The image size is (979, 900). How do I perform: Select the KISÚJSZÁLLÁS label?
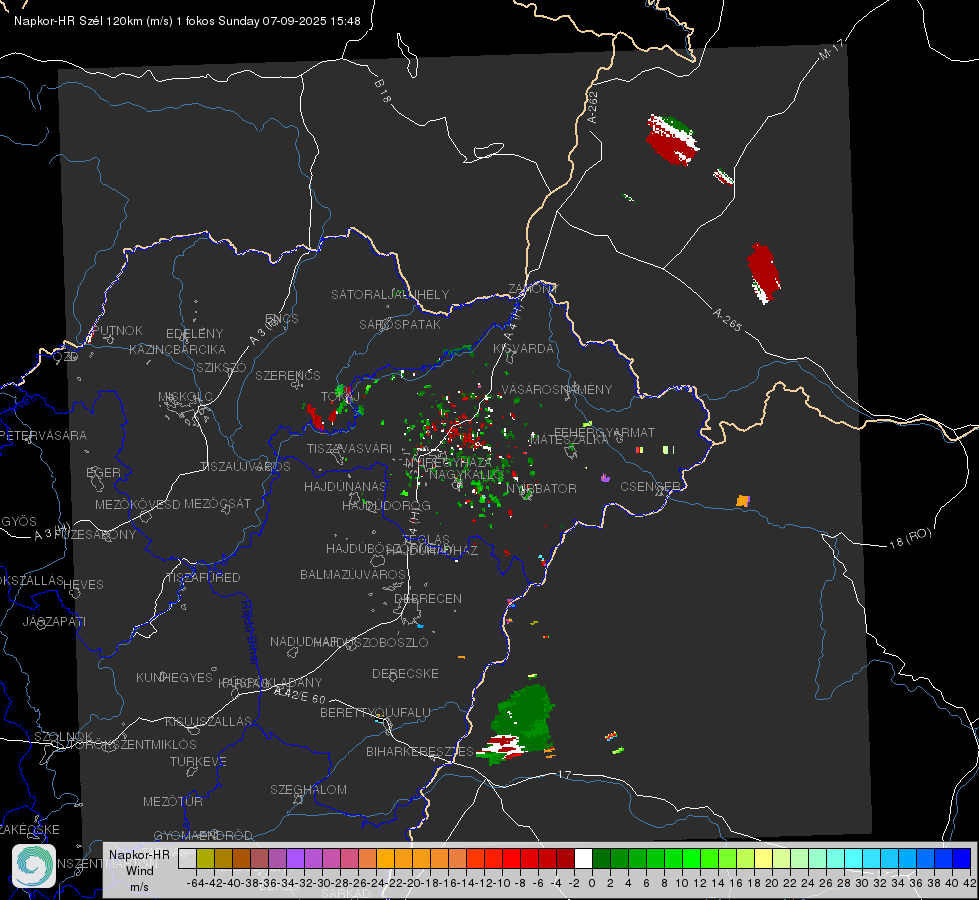[209, 721]
